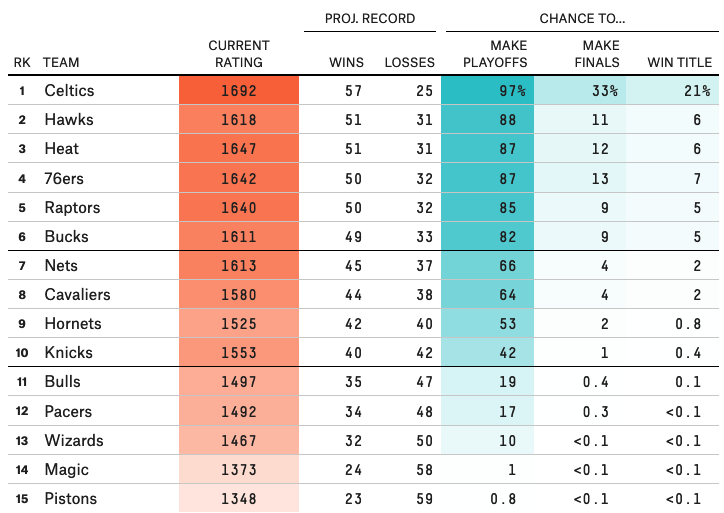
Task: Sort by Win Title column
Action: click(680, 62)
